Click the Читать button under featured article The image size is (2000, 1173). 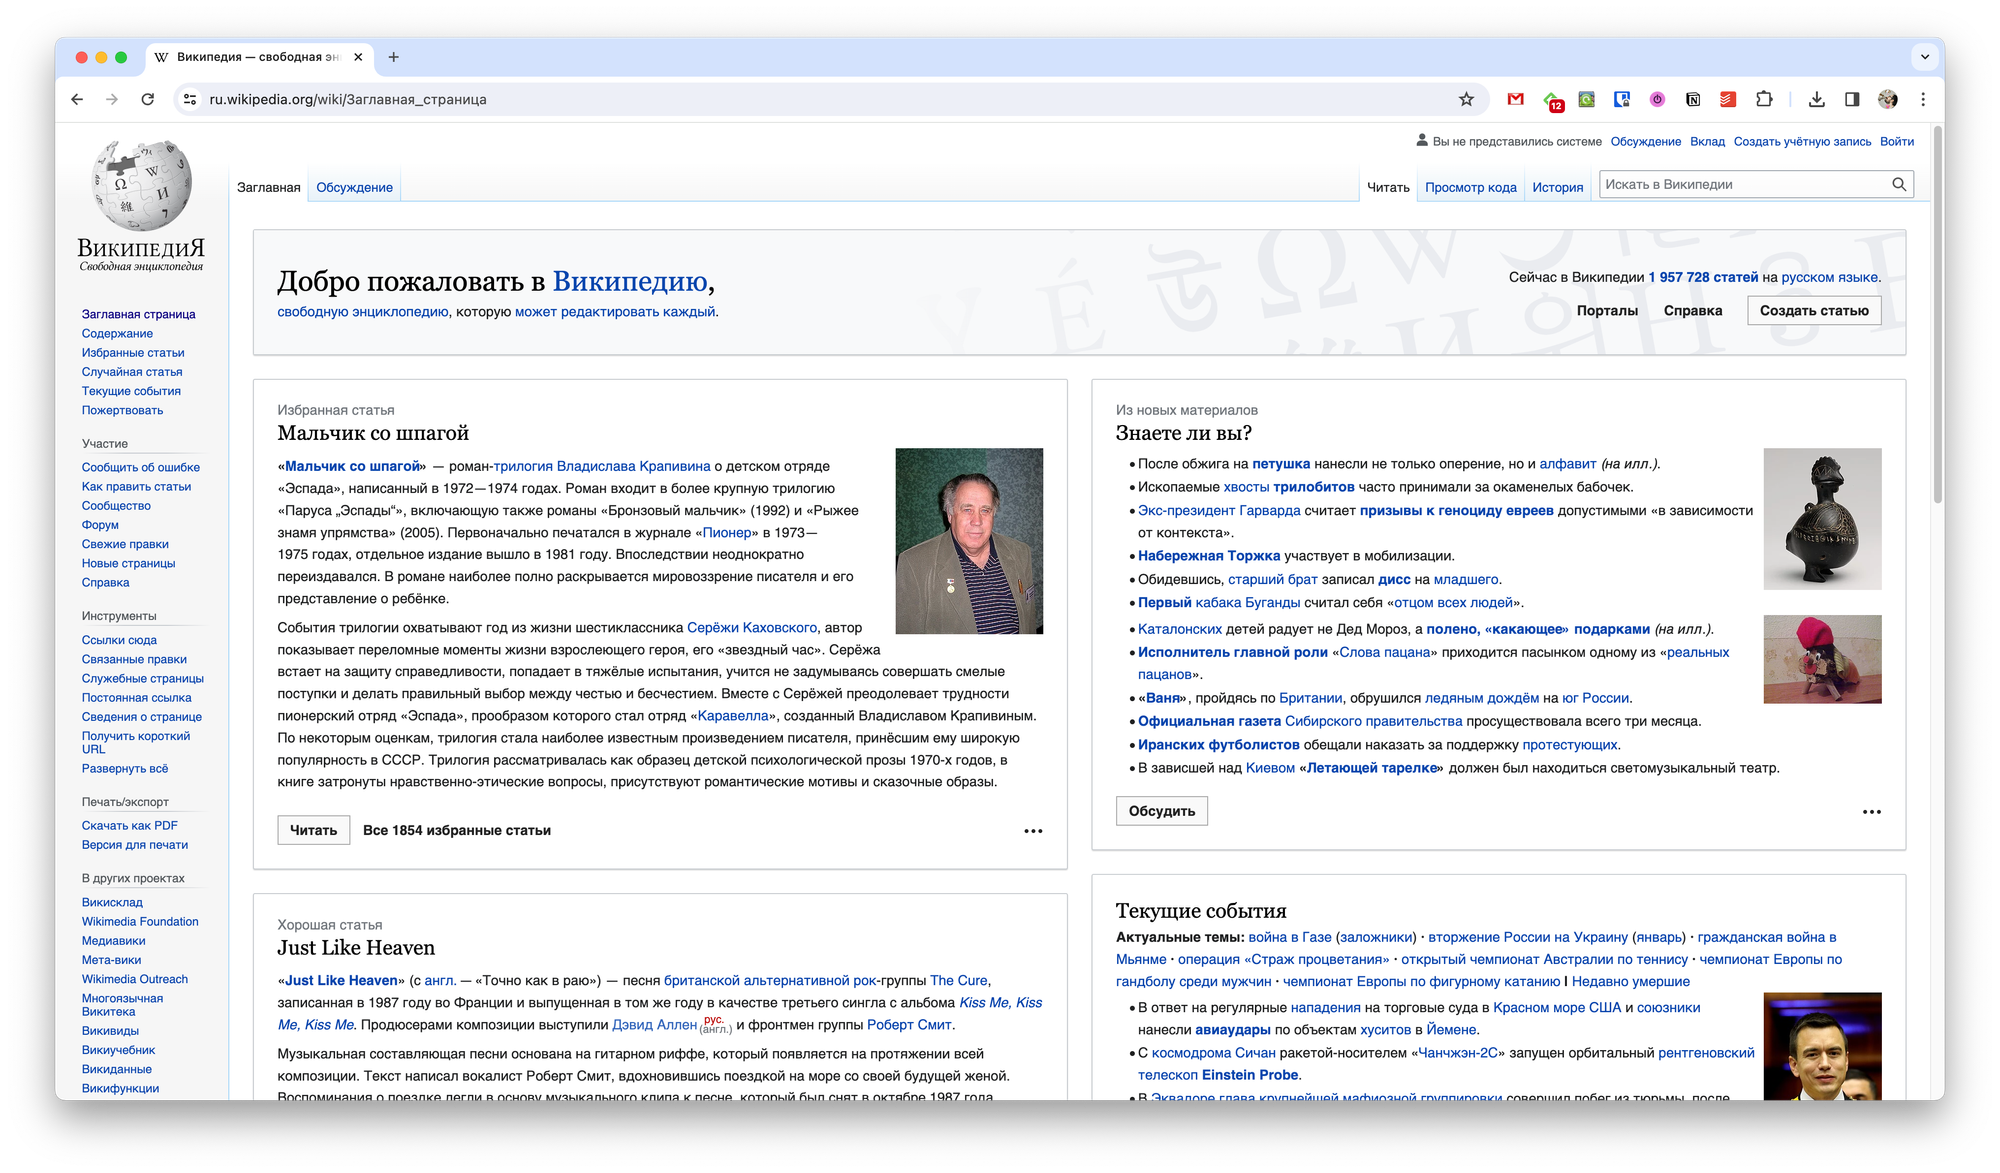pos(313,830)
